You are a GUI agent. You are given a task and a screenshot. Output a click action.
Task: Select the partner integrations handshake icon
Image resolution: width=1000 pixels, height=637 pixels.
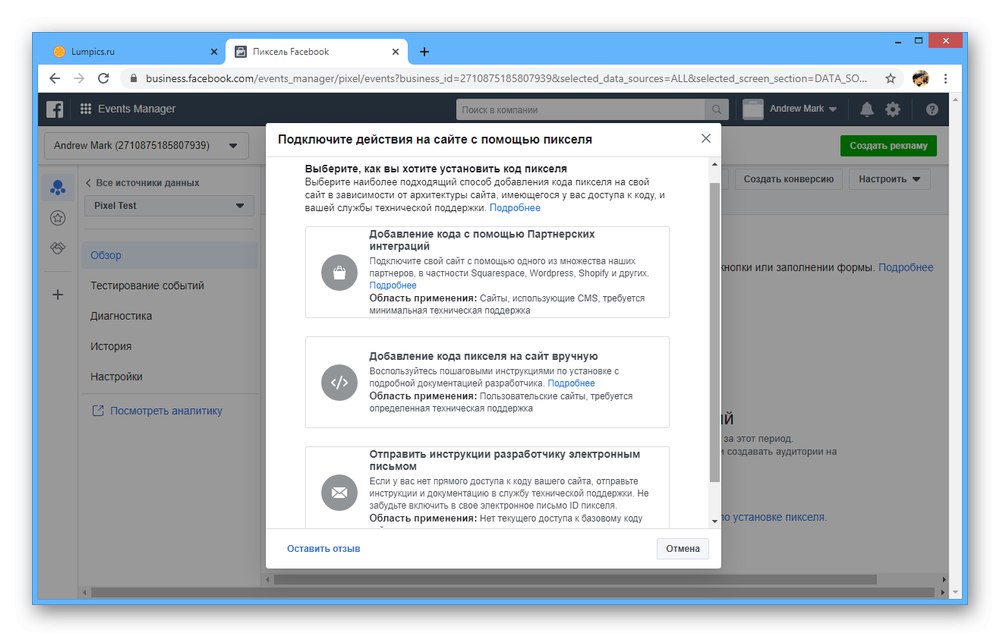(58, 248)
